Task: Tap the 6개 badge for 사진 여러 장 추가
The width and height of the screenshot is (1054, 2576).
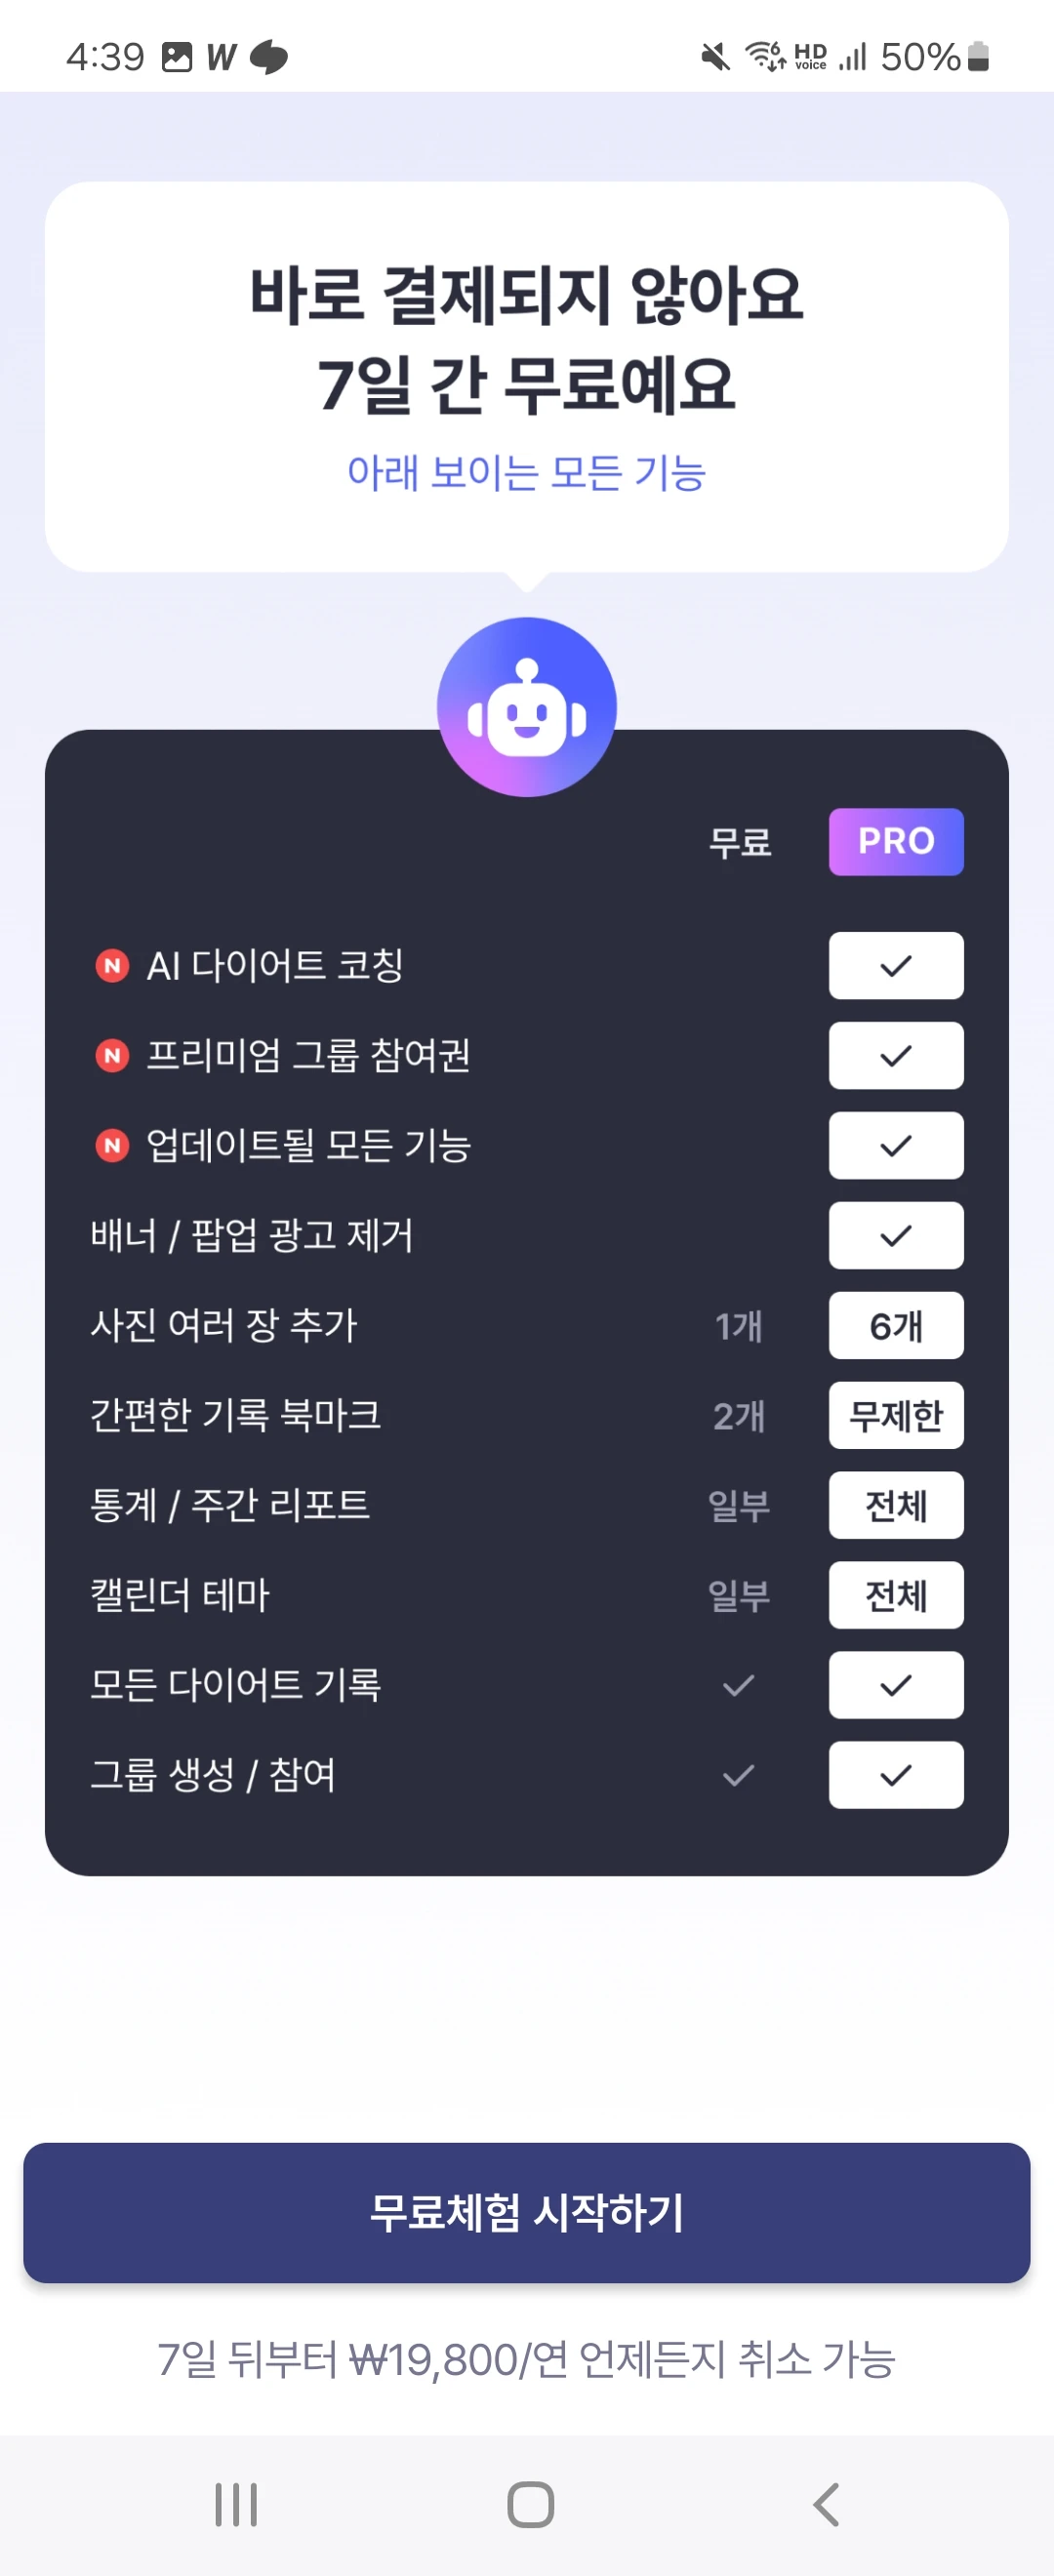Action: (x=896, y=1325)
